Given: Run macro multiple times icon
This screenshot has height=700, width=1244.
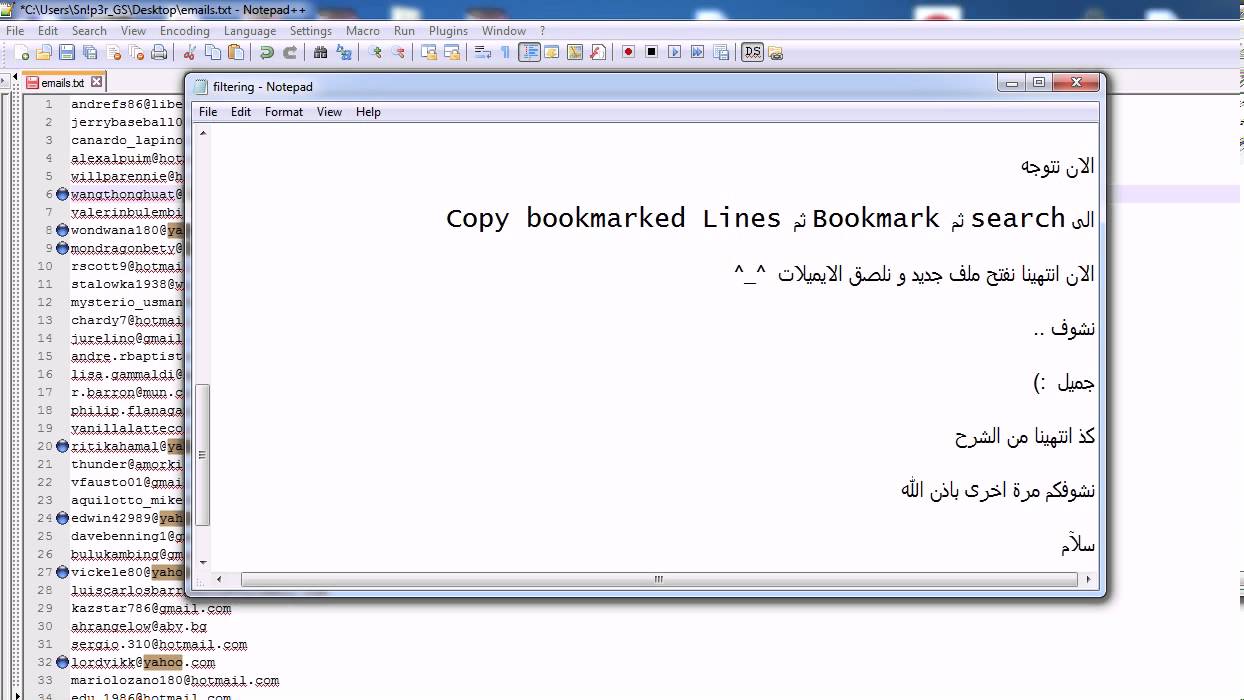Looking at the screenshot, I should 697,52.
